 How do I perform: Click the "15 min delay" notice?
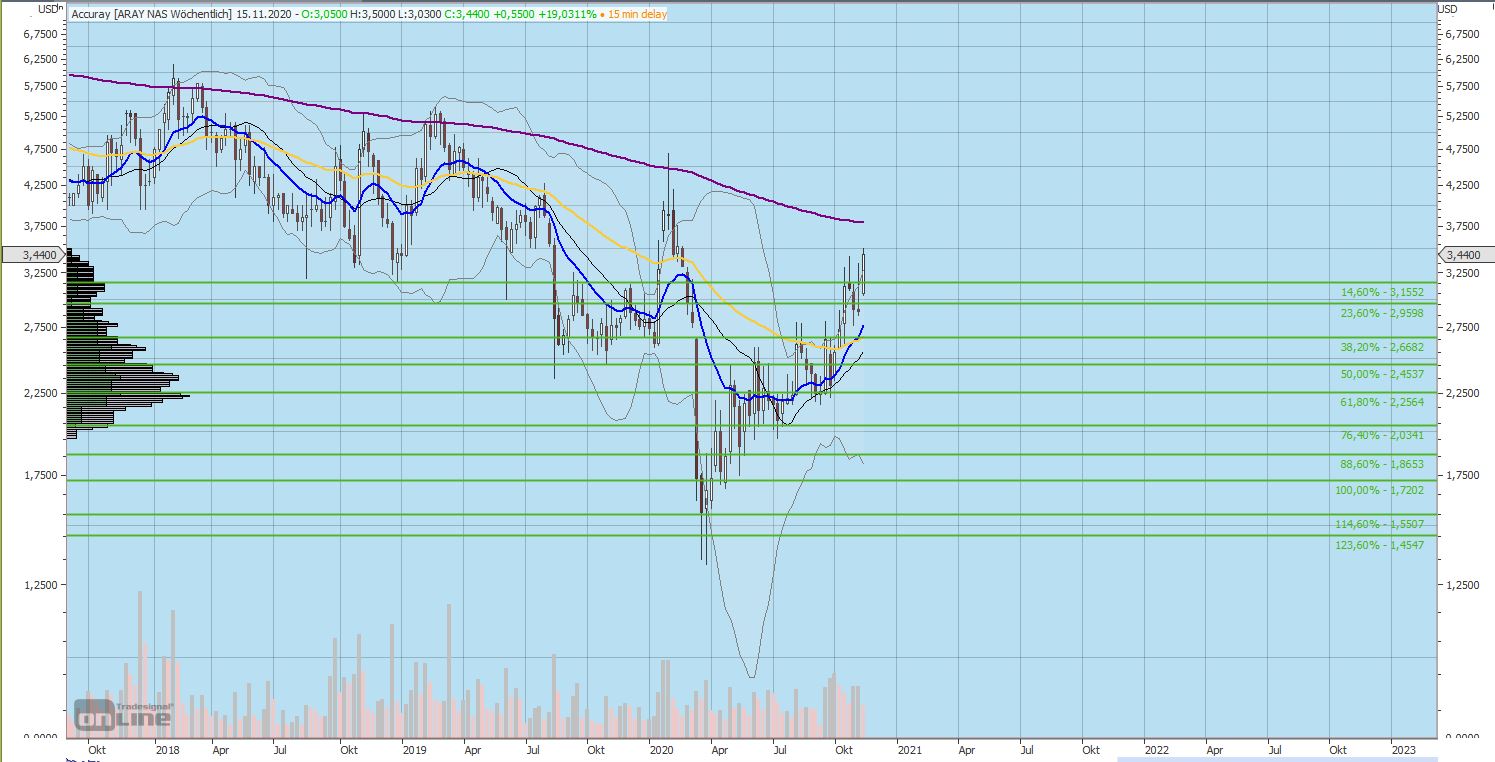636,14
